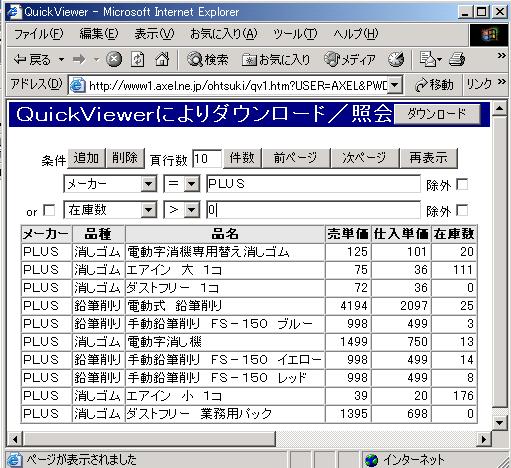Expand the address bar URL dropdown

click(x=395, y=85)
